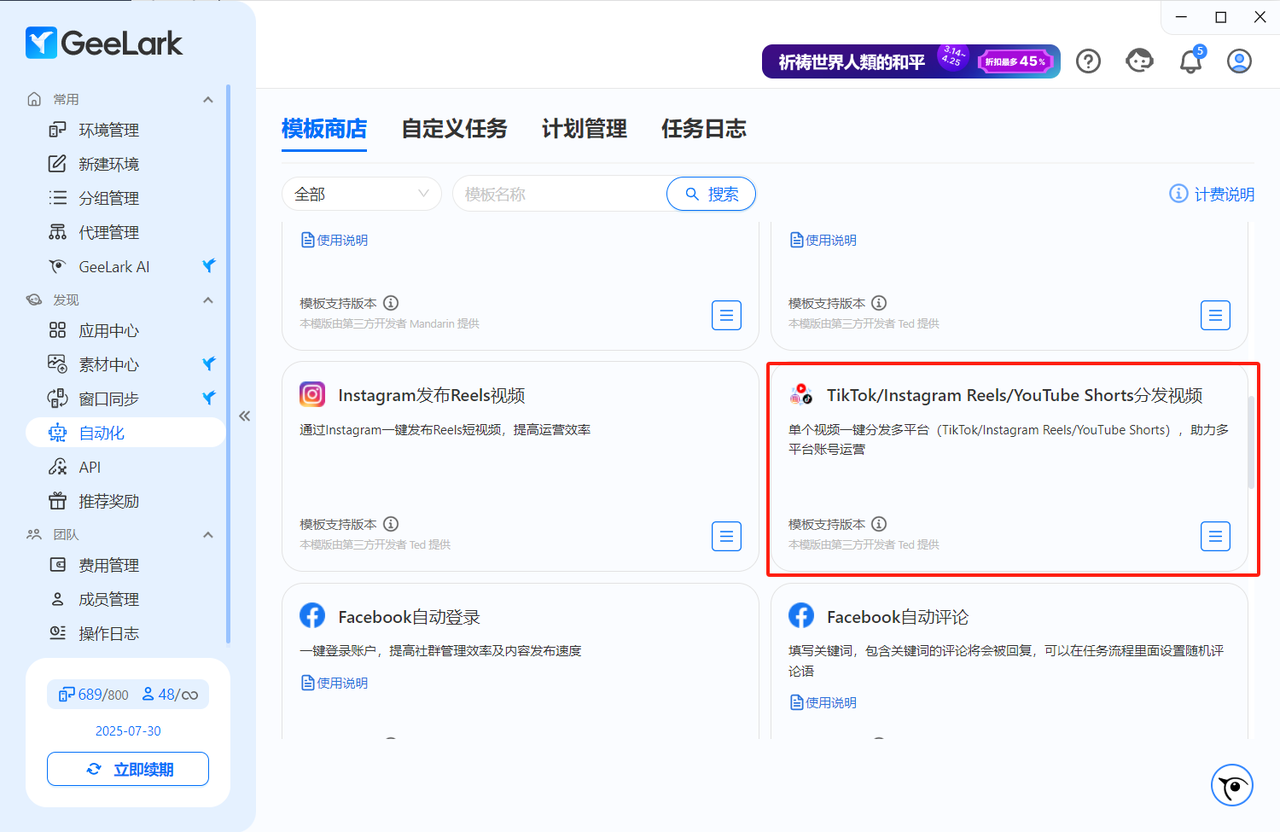Open the 全部 category dropdown
1280x832 pixels.
pyautogui.click(x=362, y=194)
